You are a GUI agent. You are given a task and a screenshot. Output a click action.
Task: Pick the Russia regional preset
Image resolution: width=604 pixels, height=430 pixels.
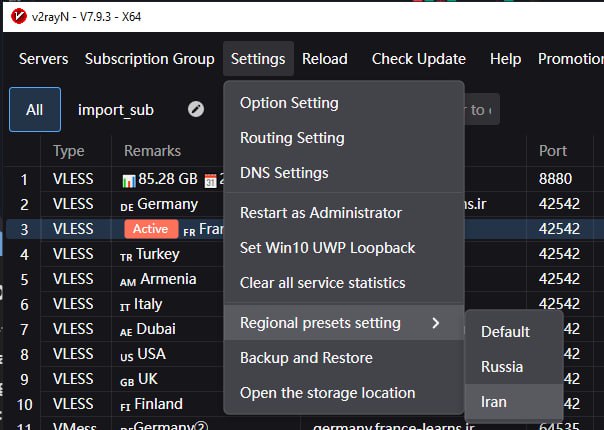514,367
